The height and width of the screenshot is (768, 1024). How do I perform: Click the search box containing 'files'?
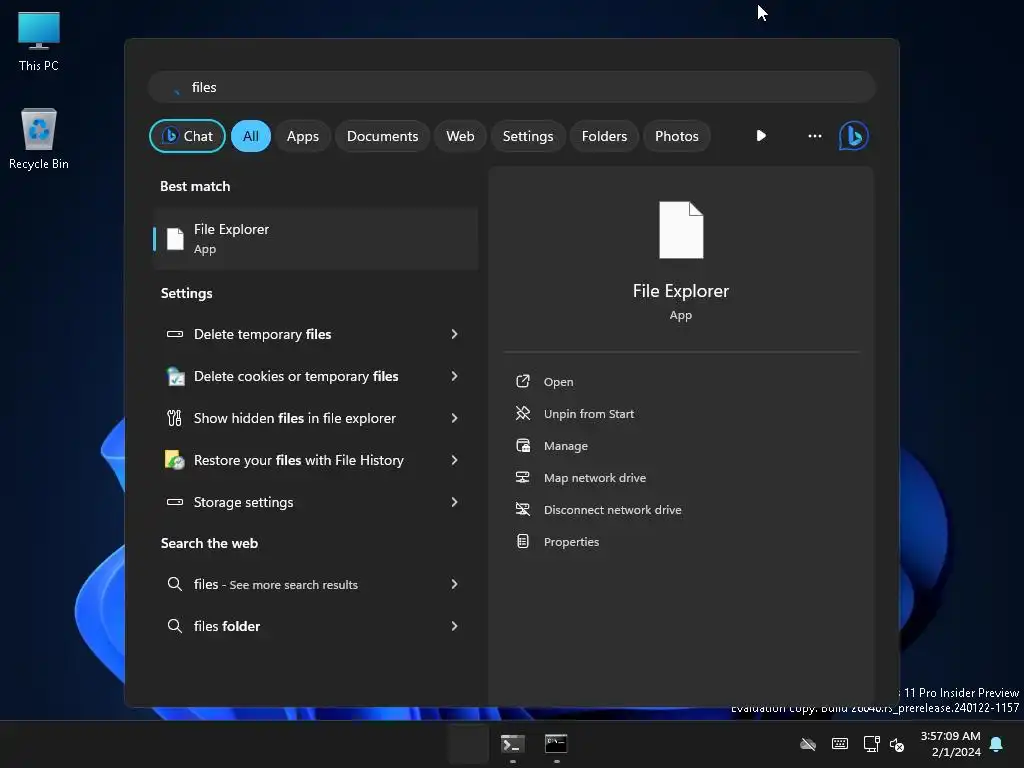(512, 87)
